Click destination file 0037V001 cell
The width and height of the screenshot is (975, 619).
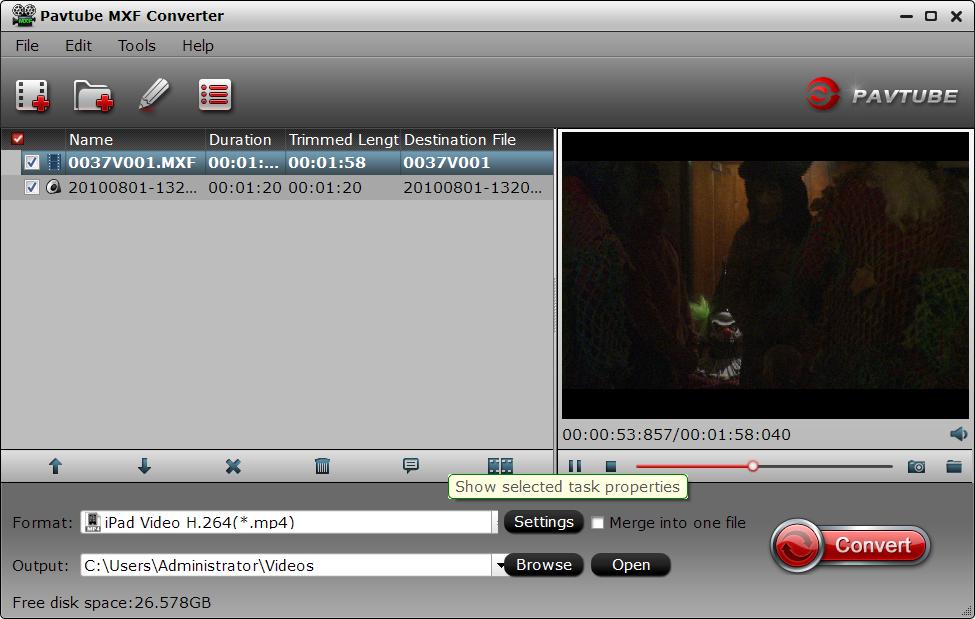point(446,162)
